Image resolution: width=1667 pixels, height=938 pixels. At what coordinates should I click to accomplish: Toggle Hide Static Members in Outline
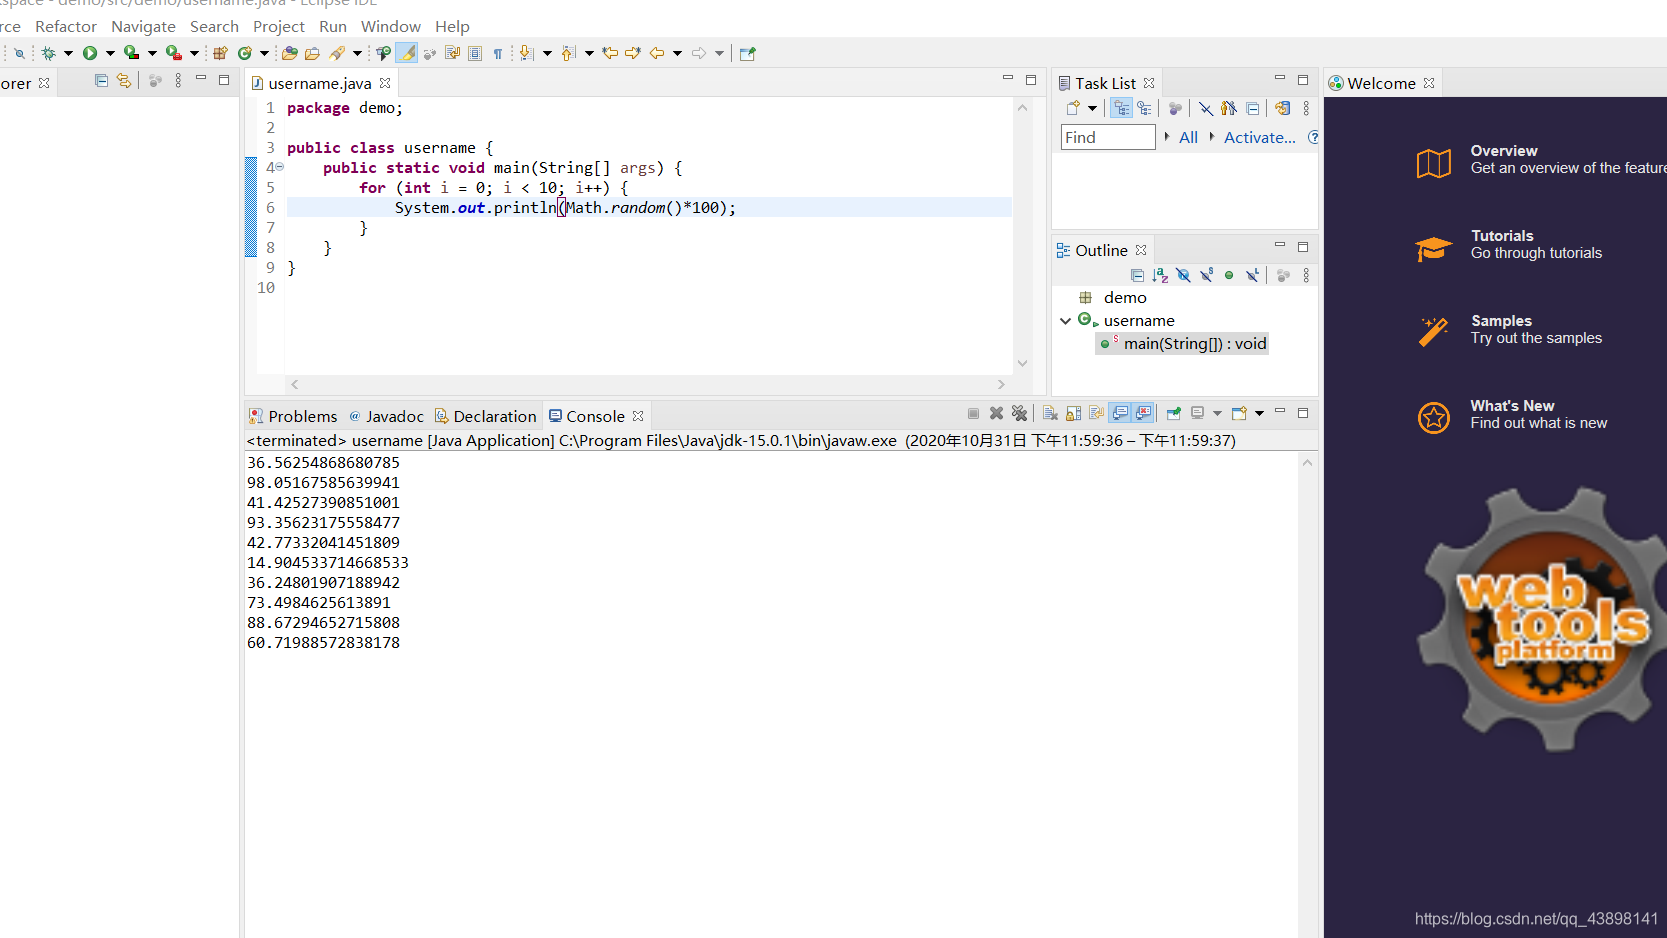pos(1206,275)
